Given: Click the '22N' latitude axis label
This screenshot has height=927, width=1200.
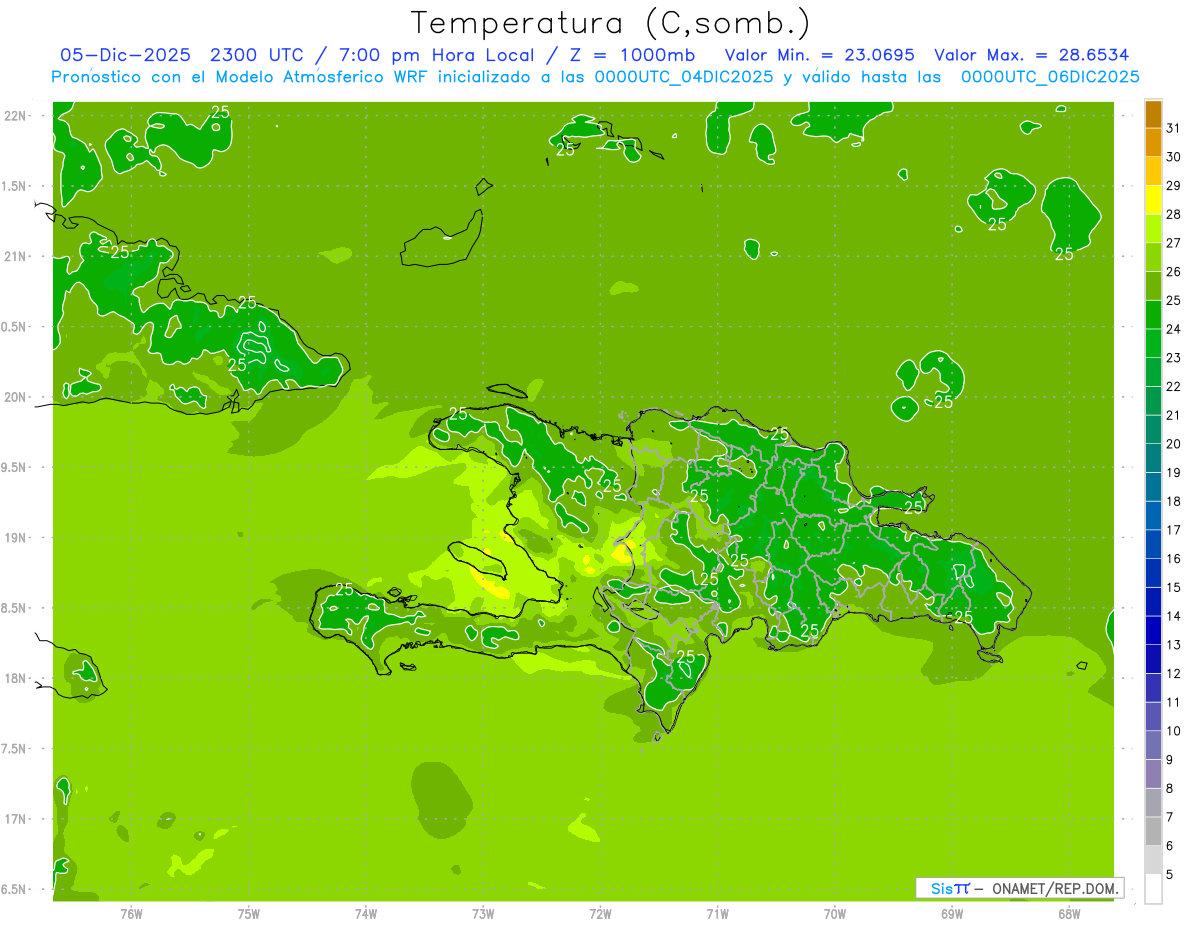Looking at the screenshot, I should coord(16,116).
